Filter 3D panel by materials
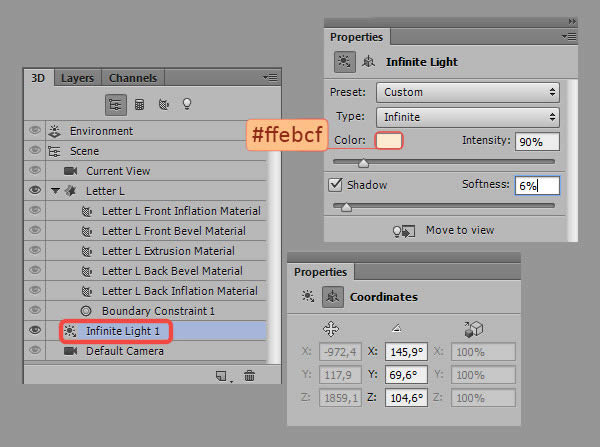The image size is (600, 447). coord(164,104)
